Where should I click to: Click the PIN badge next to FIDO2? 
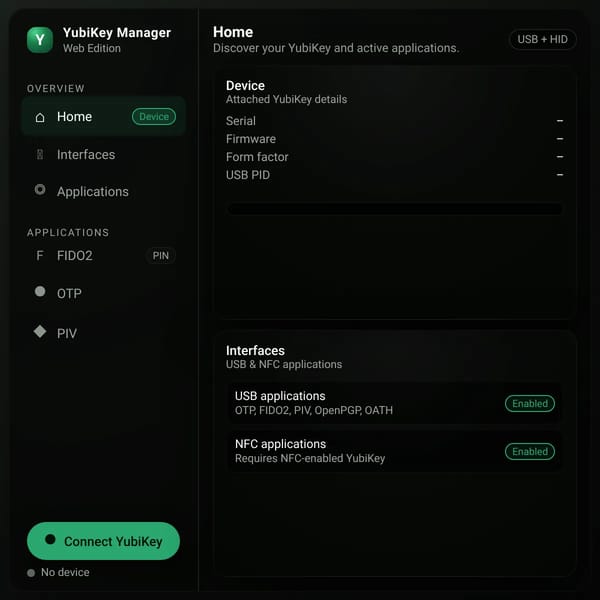coord(161,256)
